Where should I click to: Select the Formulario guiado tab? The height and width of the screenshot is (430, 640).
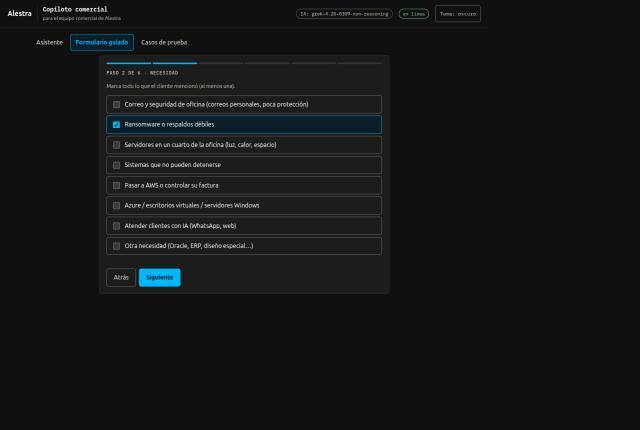(x=102, y=42)
